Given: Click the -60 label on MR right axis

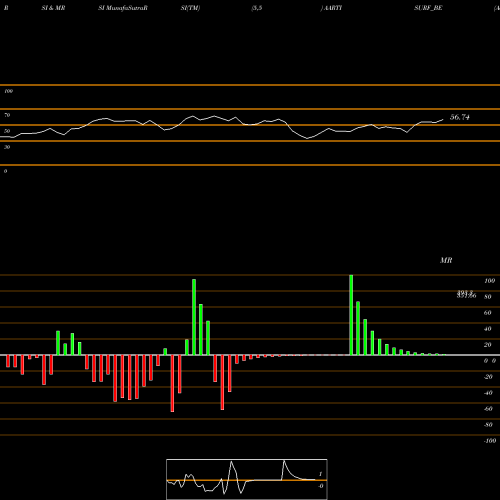Looking at the screenshot, I should click(x=488, y=409).
